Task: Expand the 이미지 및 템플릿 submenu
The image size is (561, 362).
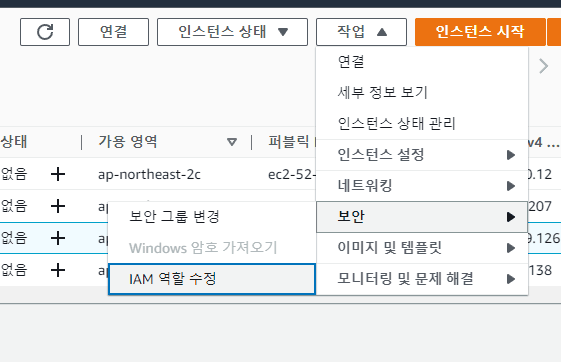Action: pyautogui.click(x=422, y=248)
